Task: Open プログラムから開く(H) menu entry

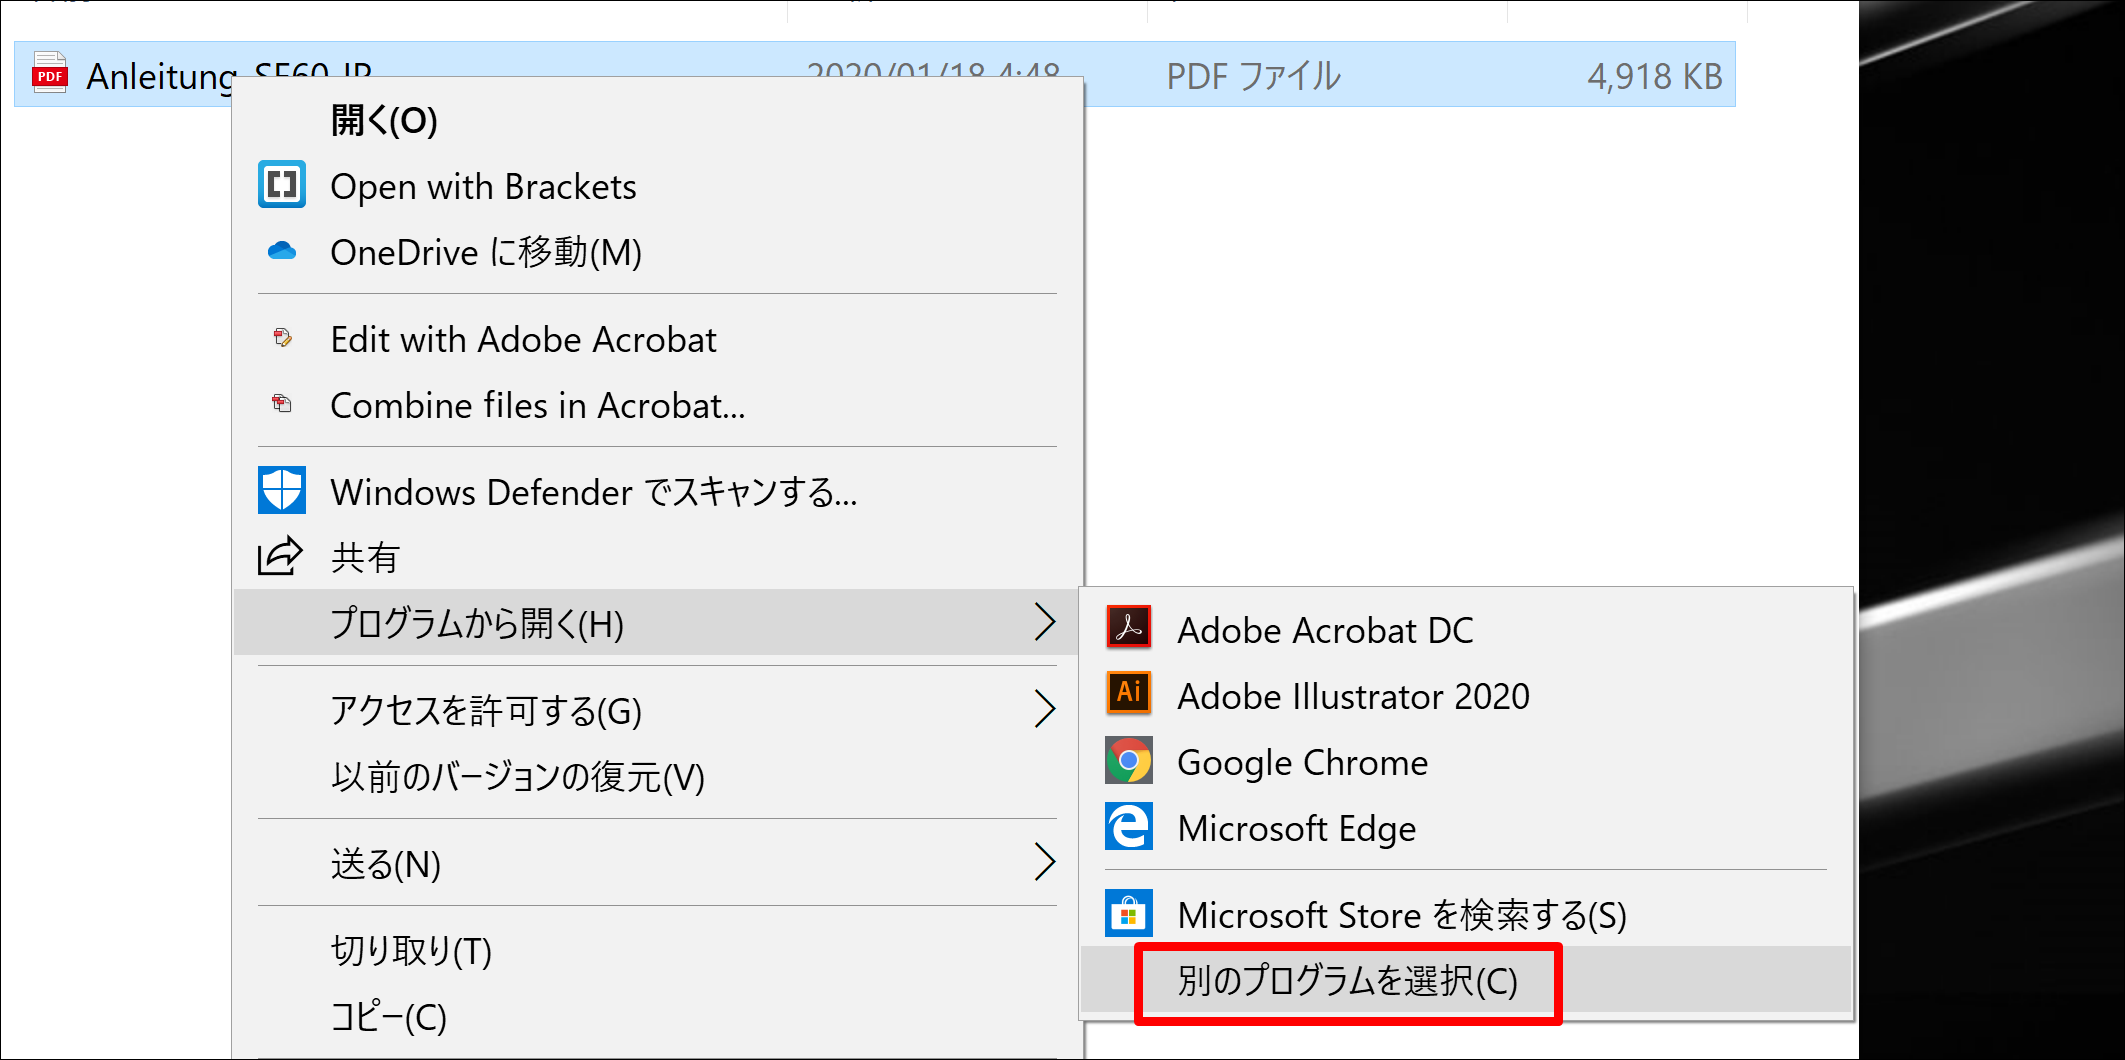Action: tap(658, 622)
